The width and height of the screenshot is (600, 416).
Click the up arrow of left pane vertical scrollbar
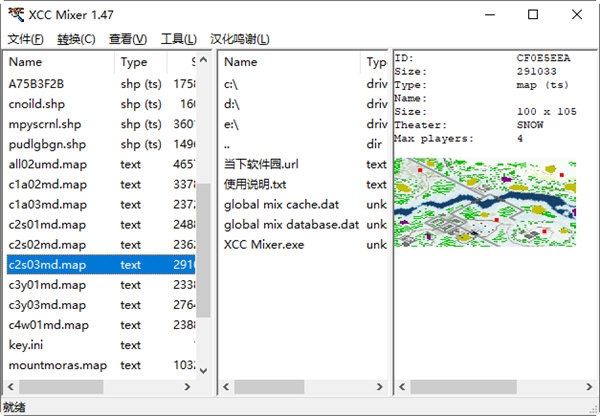coord(204,60)
